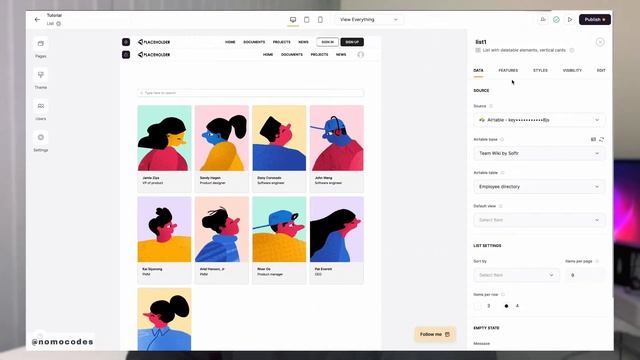The height and width of the screenshot is (360, 640).
Task: Click the open-in-Airtable icon beside Airtable base
Action: [x=593, y=139]
